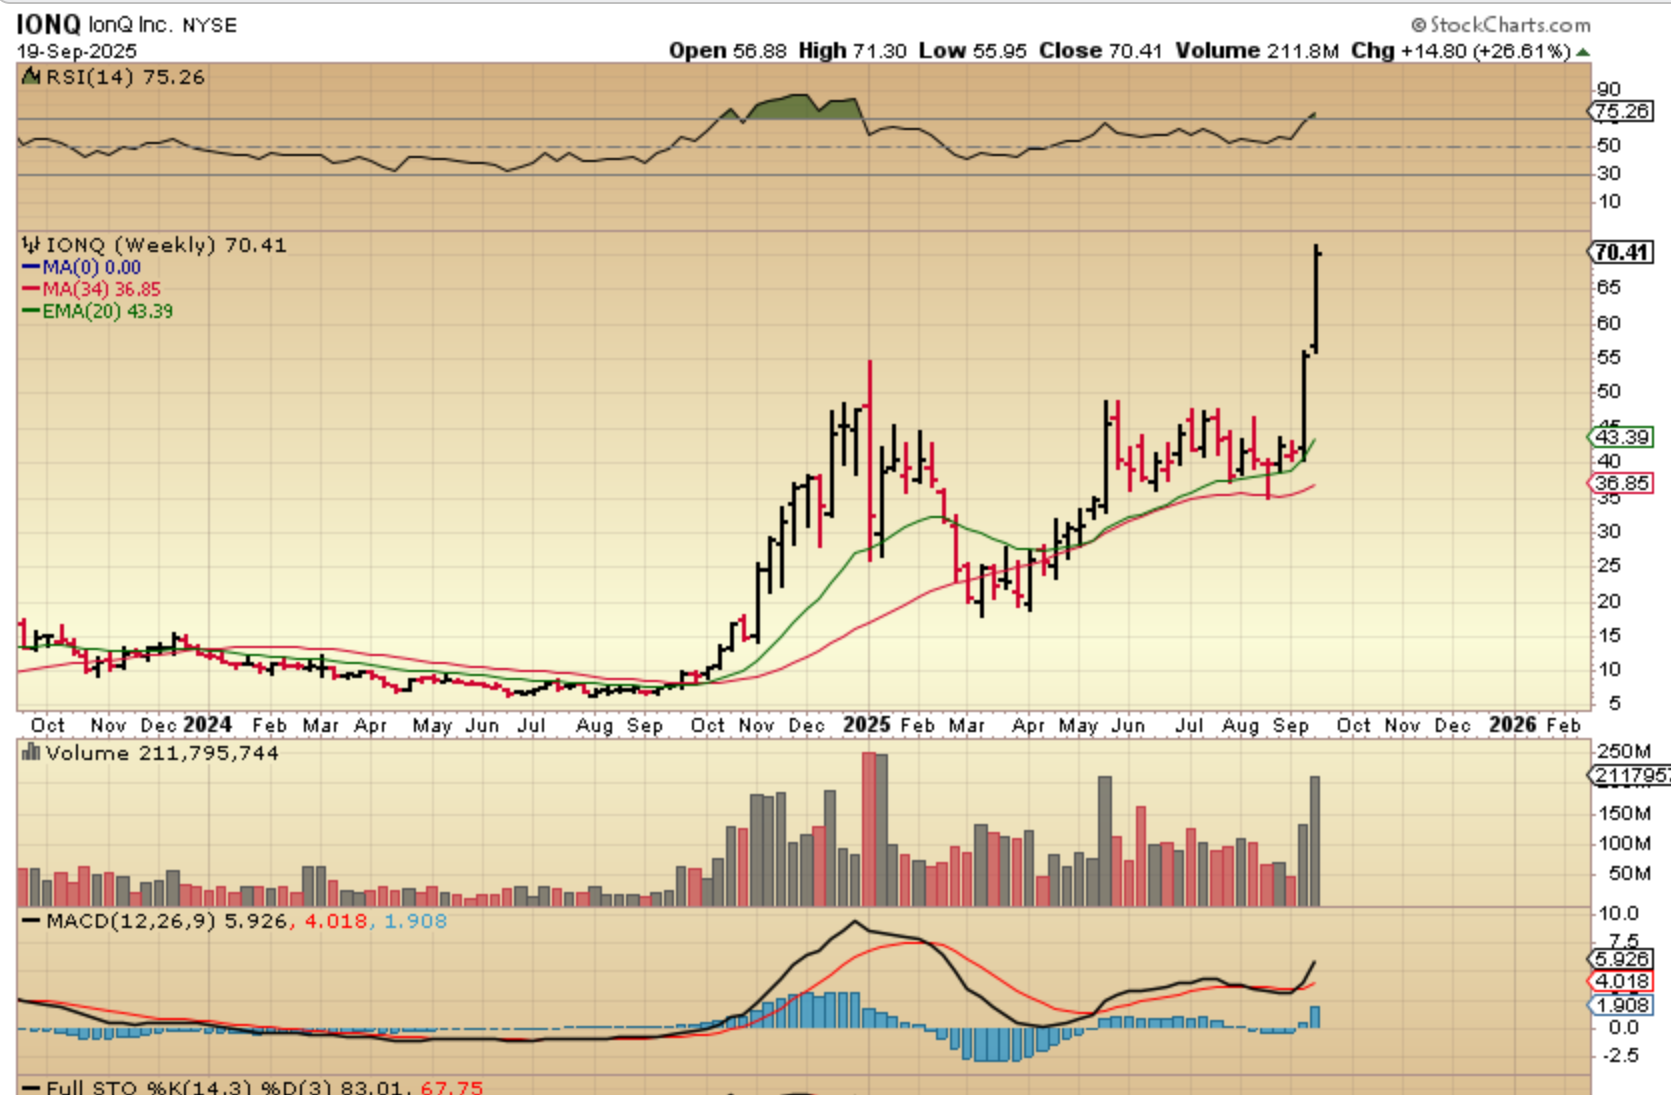The height and width of the screenshot is (1095, 1671).
Task: Click the 2025 label on time axis
Action: 866,724
